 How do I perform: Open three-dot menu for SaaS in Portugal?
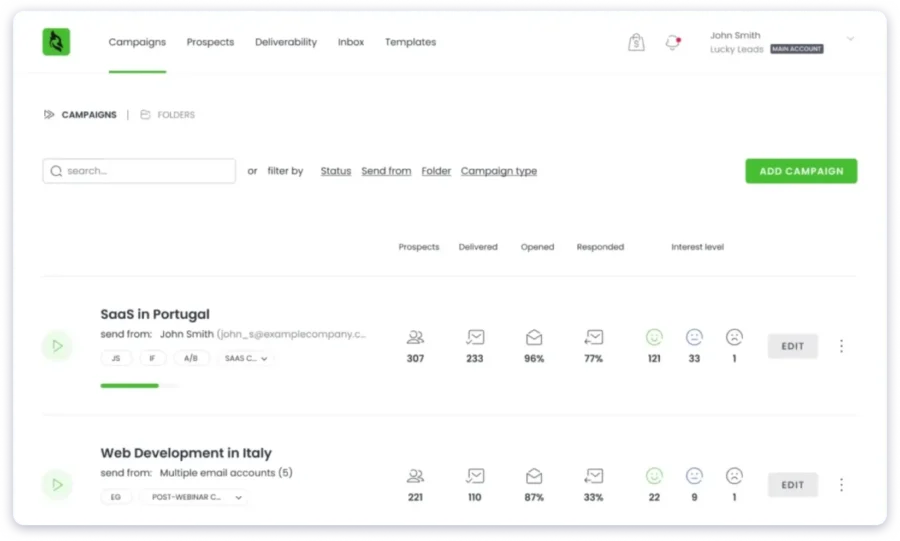(x=841, y=346)
